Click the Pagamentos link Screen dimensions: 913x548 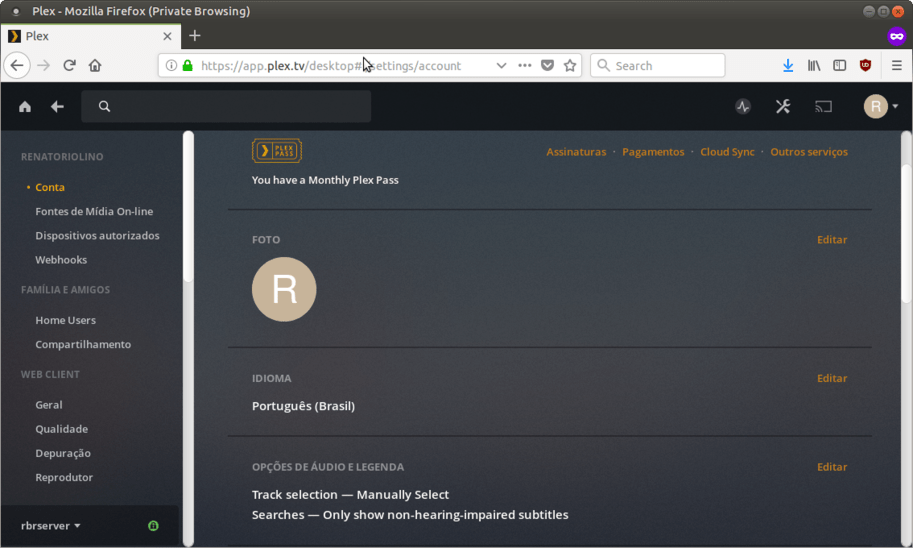coord(653,152)
